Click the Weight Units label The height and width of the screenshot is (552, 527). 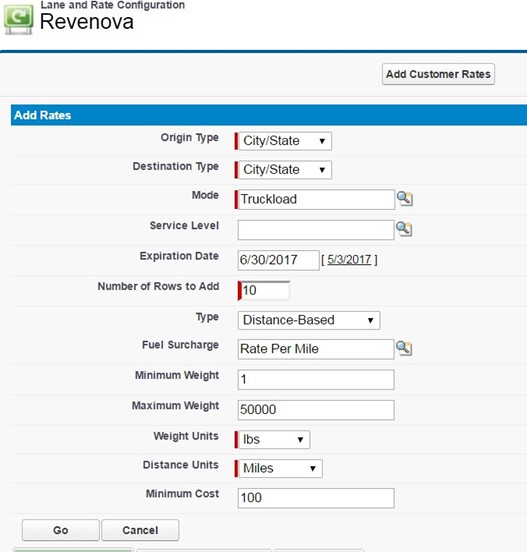[x=186, y=436]
